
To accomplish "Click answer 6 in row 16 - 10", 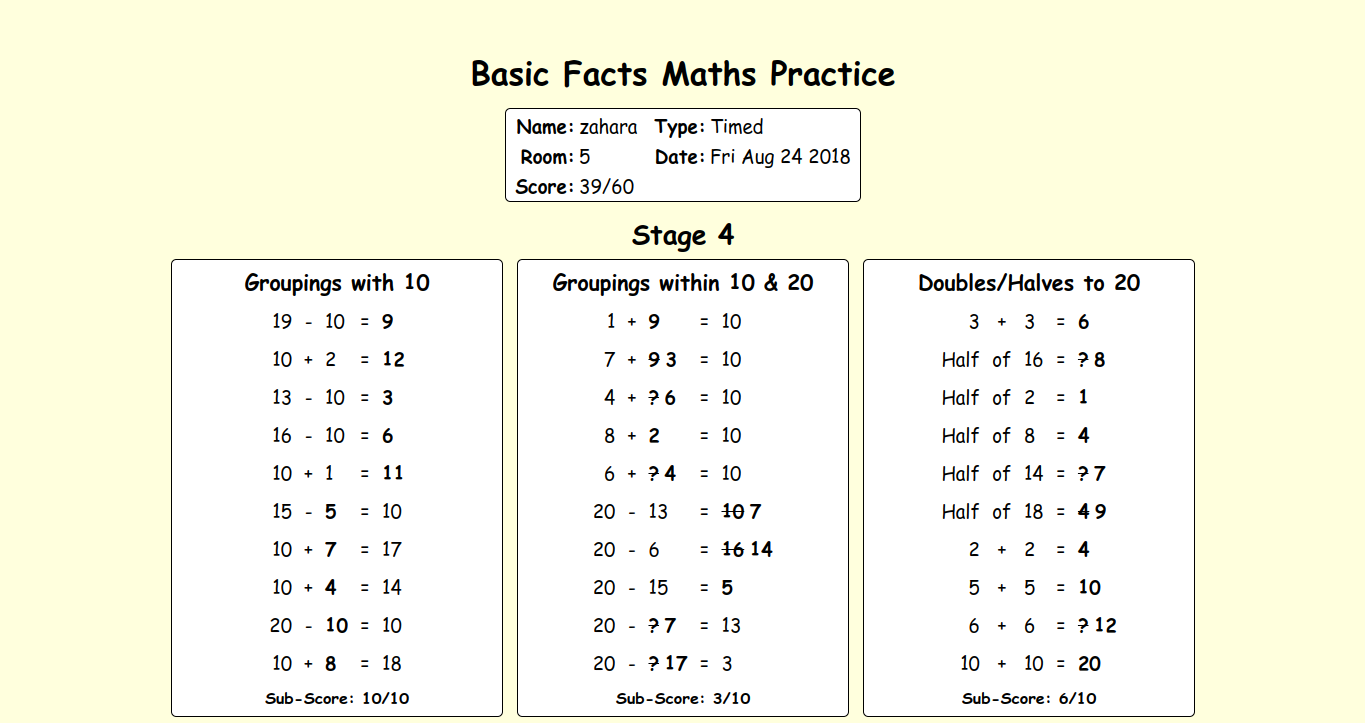I will click(x=388, y=436).
